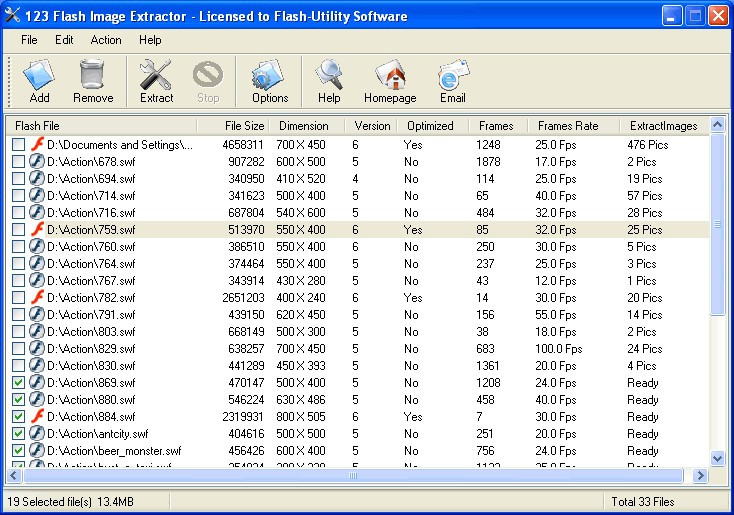734x515 pixels.
Task: Check the box for 678.swf
Action: tap(18, 162)
